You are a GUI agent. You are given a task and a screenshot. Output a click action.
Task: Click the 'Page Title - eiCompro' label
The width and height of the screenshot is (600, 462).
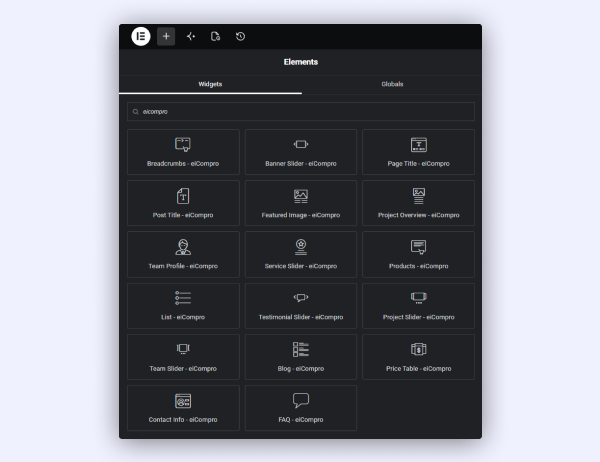point(419,163)
